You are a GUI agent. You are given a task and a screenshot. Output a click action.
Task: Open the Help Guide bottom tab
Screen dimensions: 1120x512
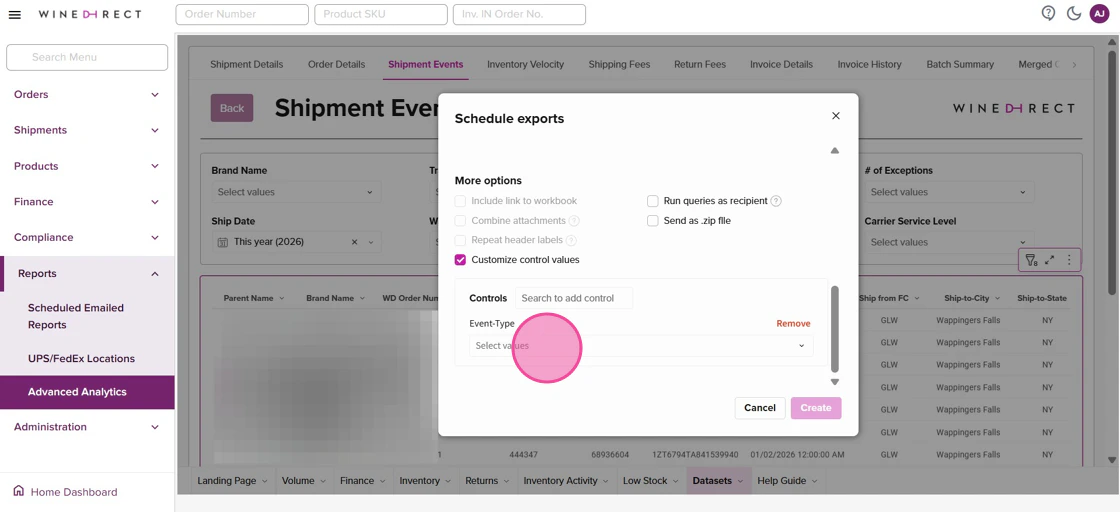click(787, 481)
